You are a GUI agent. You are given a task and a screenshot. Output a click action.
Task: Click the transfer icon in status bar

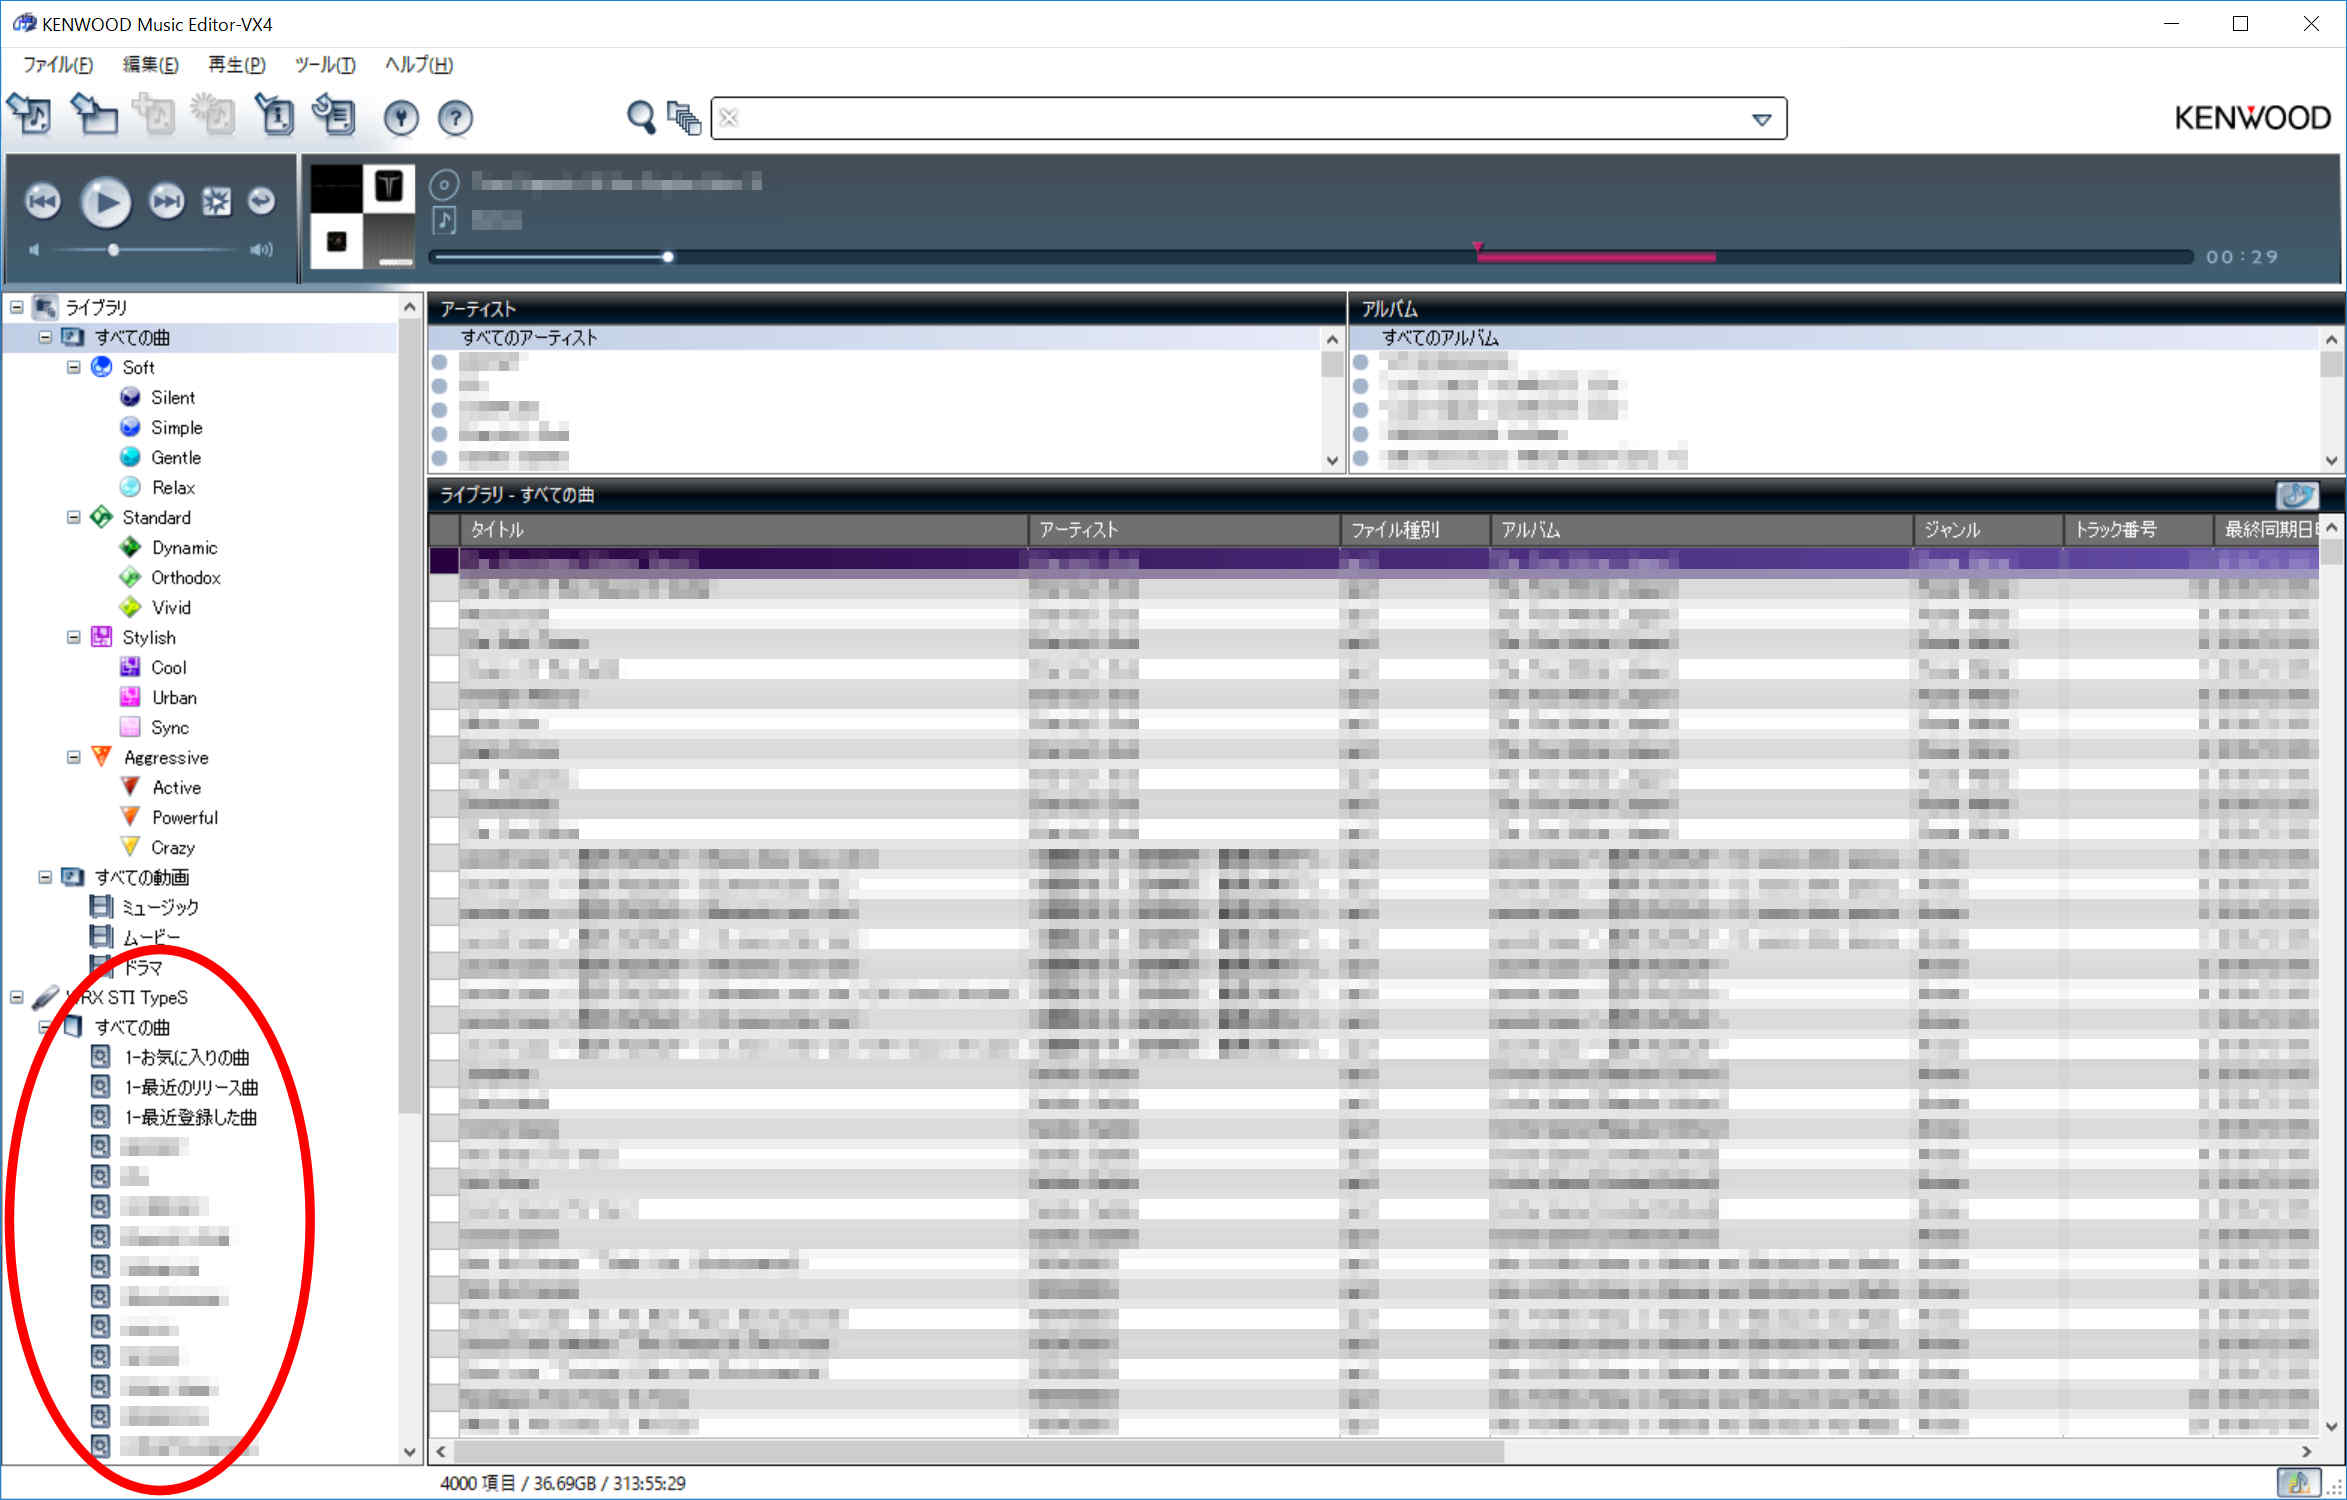tap(2298, 1483)
